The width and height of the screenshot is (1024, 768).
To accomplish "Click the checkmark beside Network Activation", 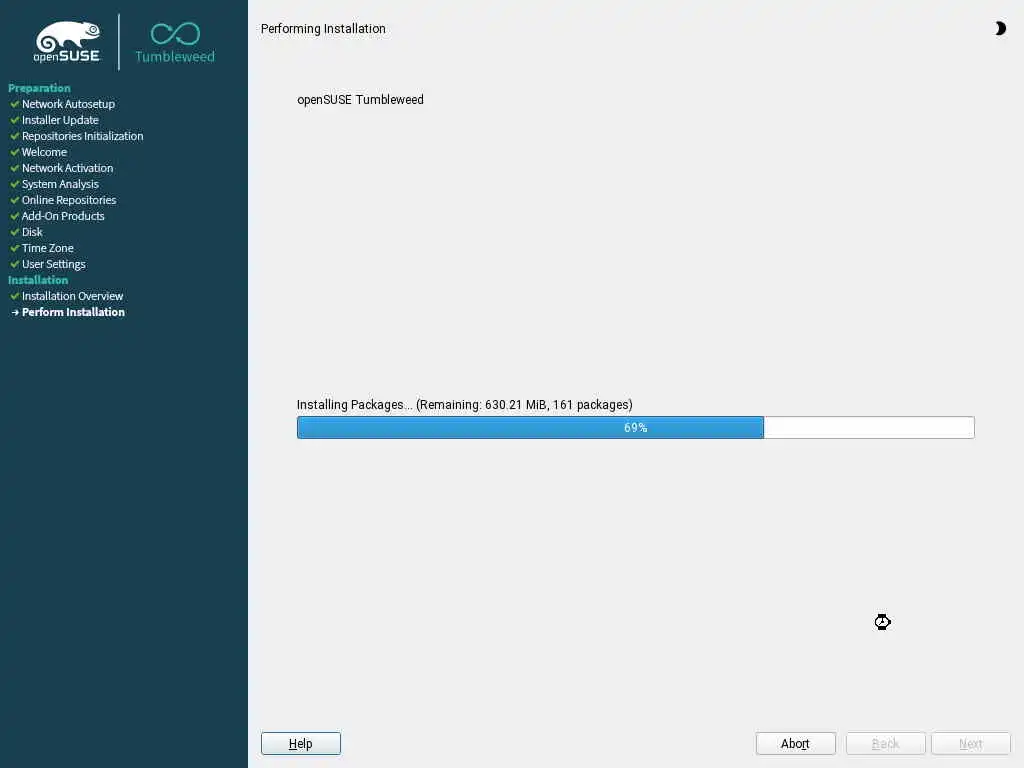I will tap(14, 168).
